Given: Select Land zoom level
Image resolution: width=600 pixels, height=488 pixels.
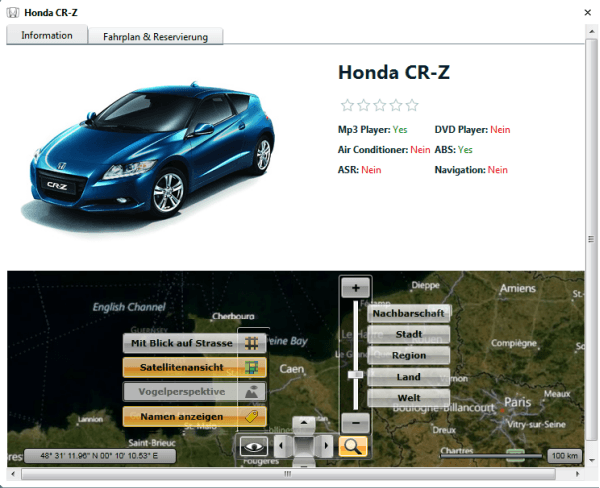Looking at the screenshot, I should click(408, 377).
